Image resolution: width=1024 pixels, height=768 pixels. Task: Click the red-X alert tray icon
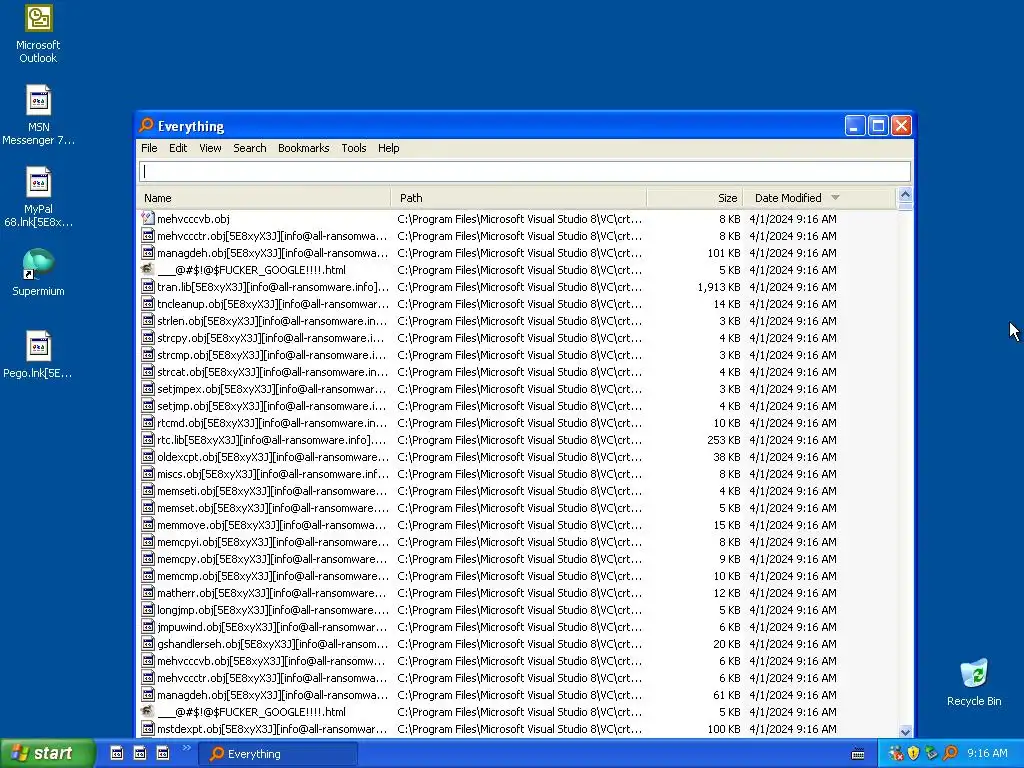pyautogui.click(x=896, y=754)
